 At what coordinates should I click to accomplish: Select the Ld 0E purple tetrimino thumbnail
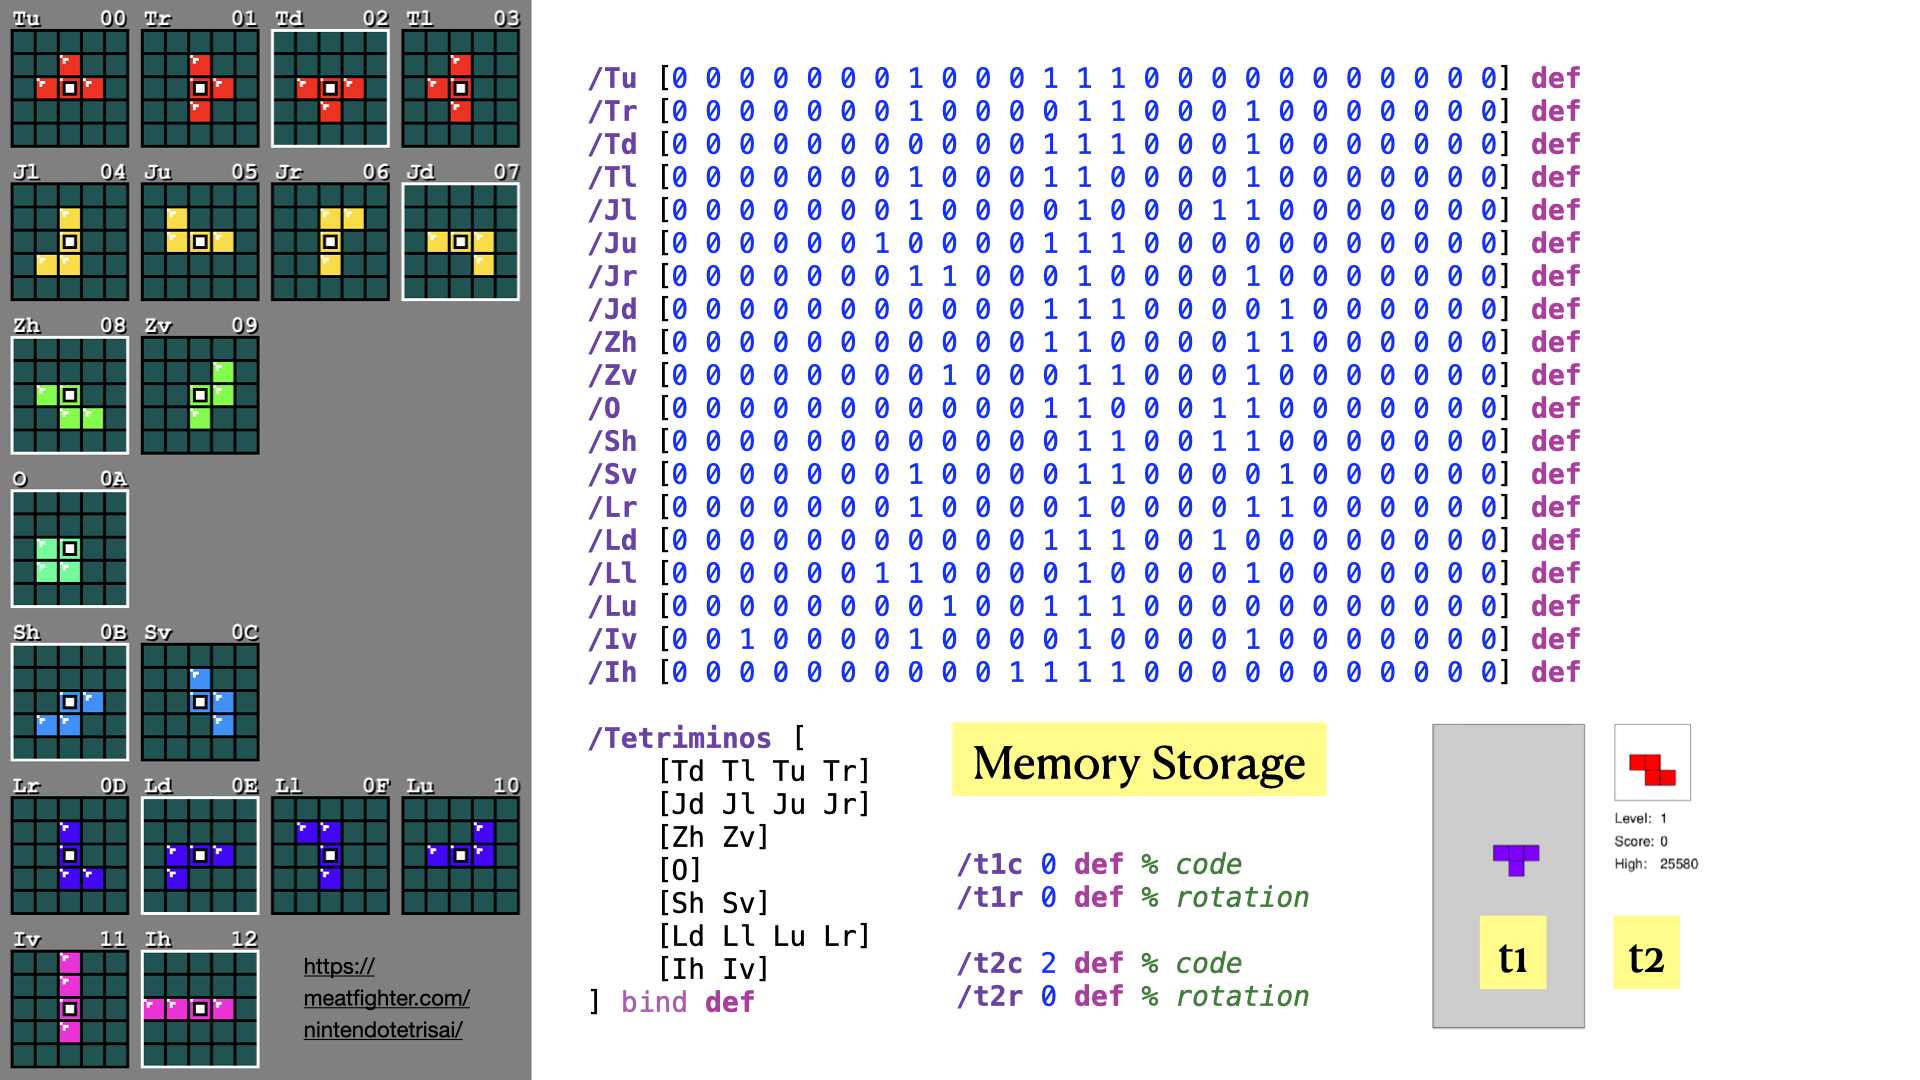click(200, 855)
